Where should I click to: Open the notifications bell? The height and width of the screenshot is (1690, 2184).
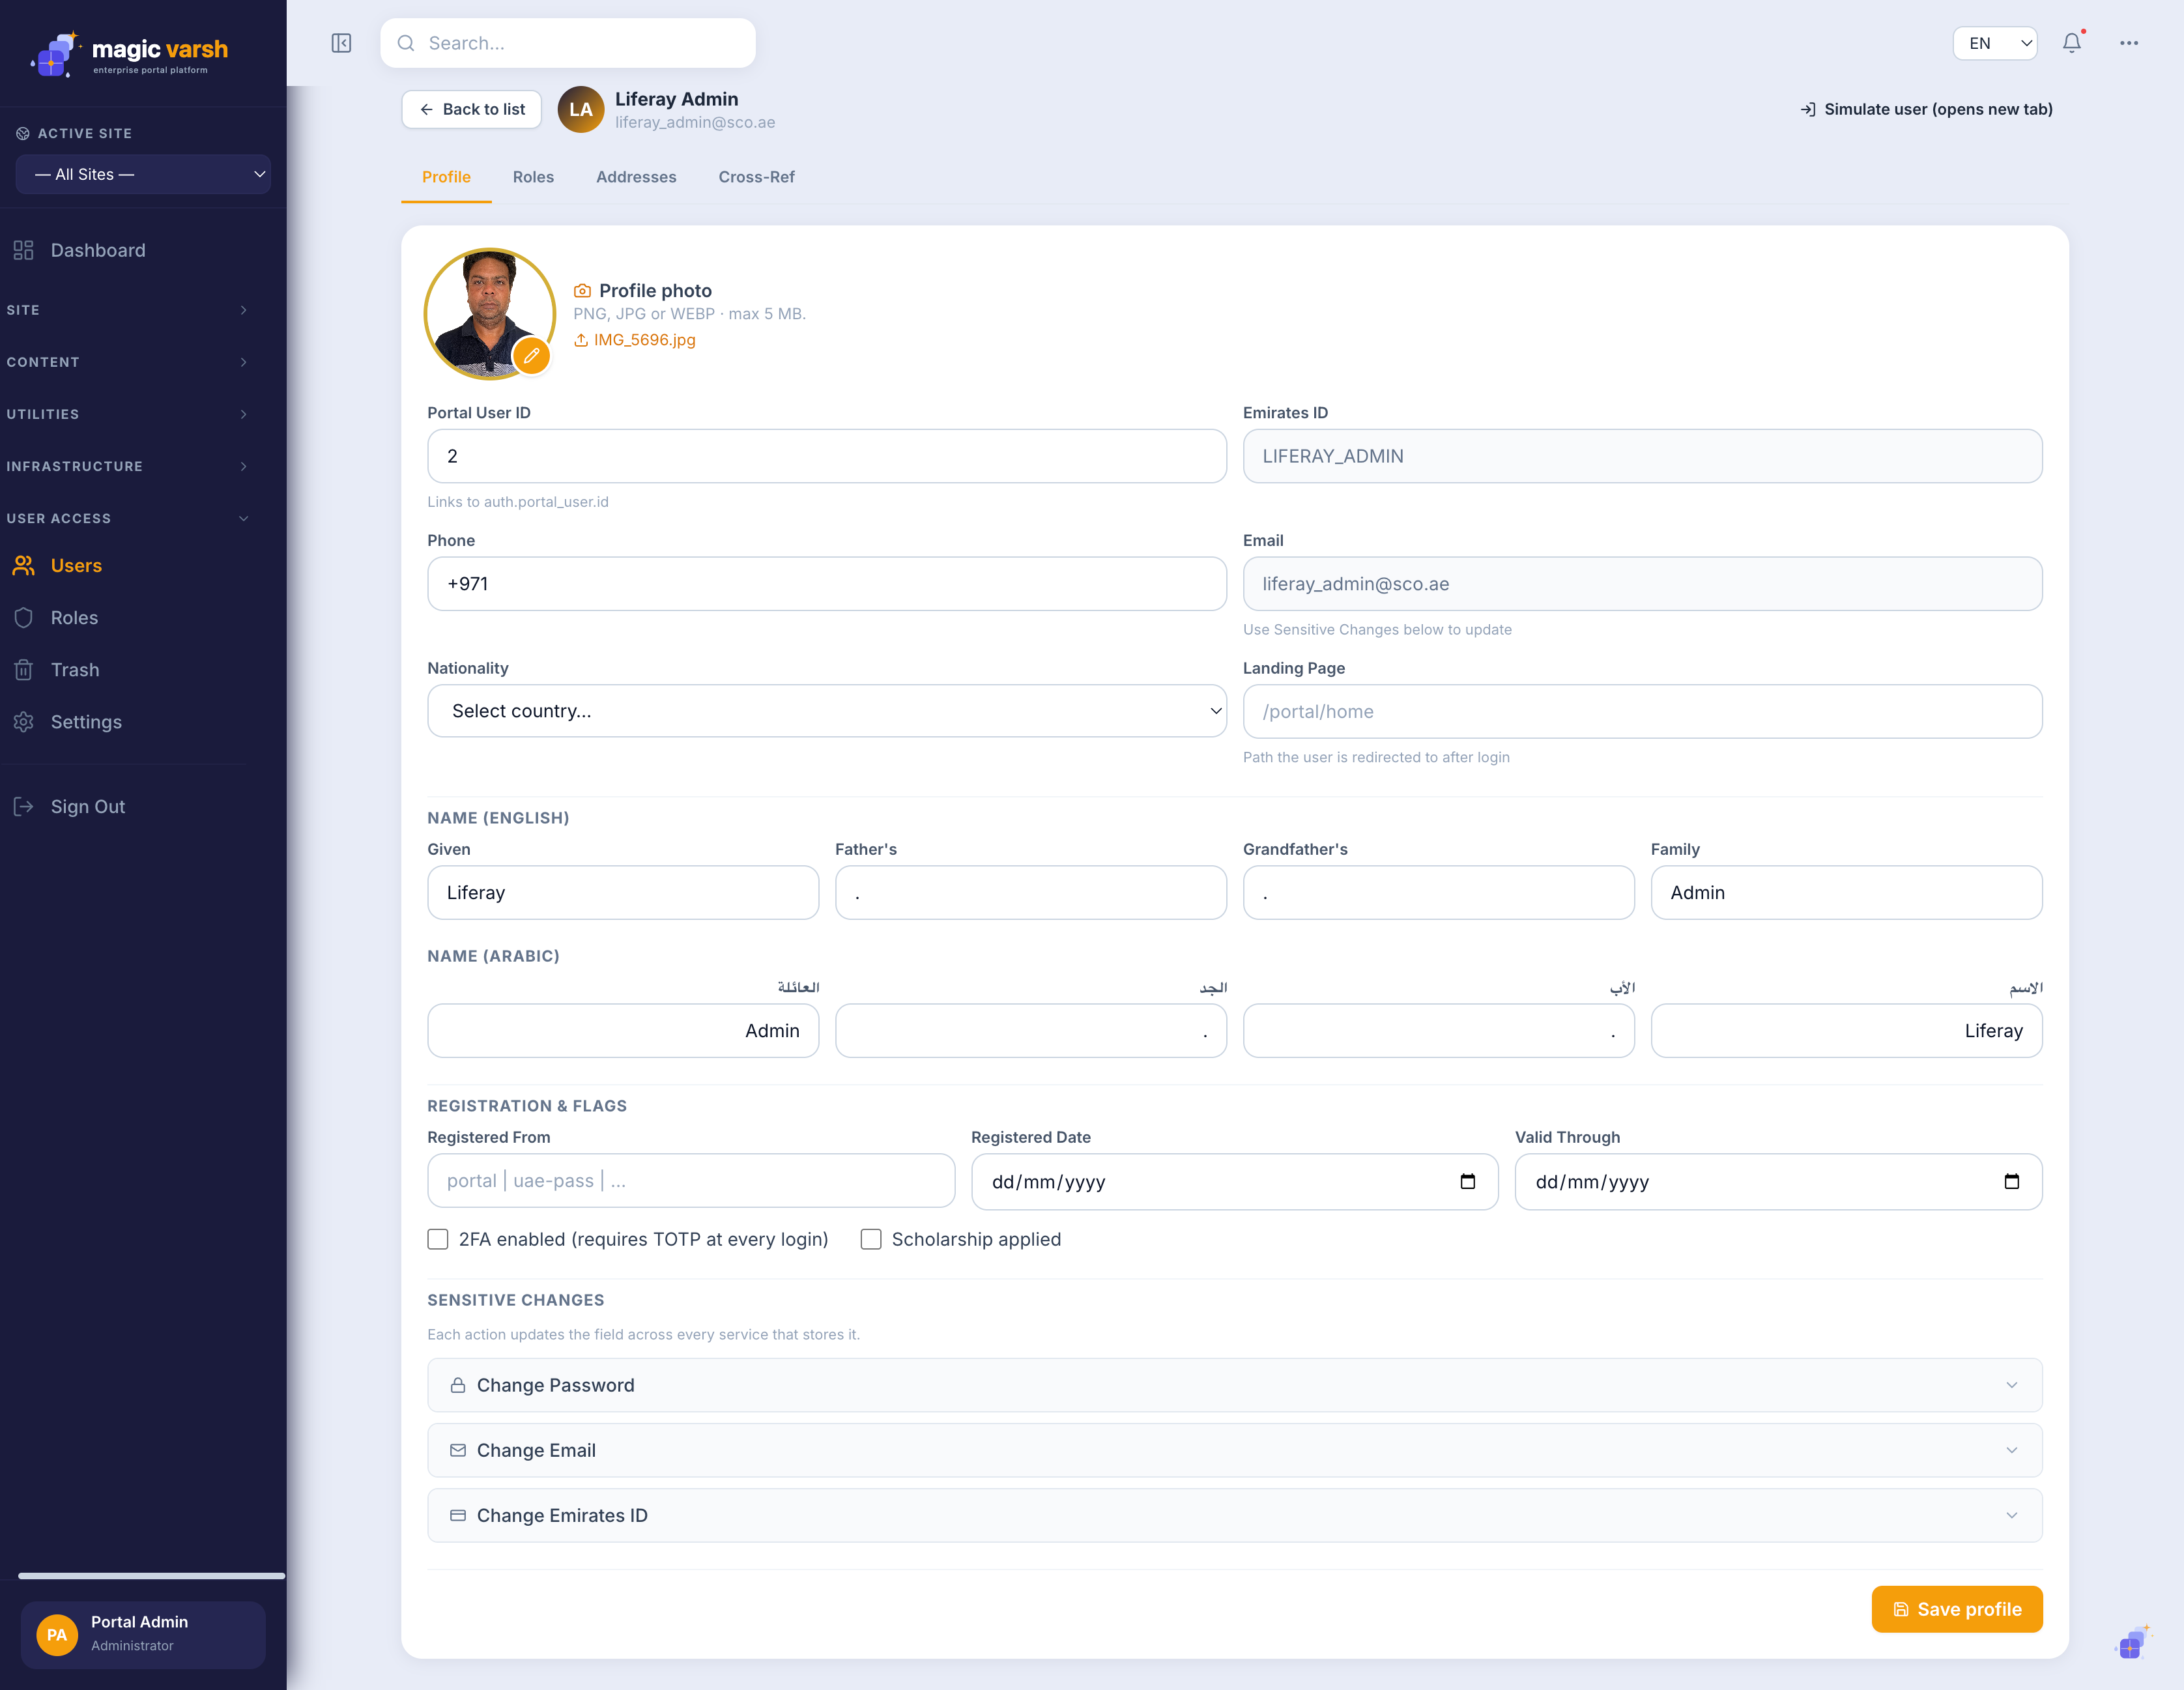(2072, 43)
